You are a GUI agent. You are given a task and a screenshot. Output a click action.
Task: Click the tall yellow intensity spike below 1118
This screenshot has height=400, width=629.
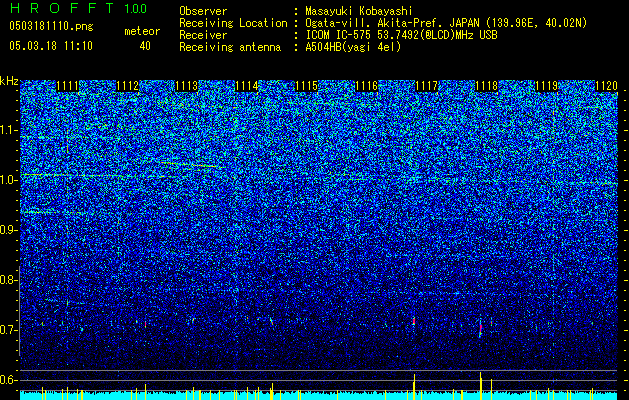tap(481, 385)
